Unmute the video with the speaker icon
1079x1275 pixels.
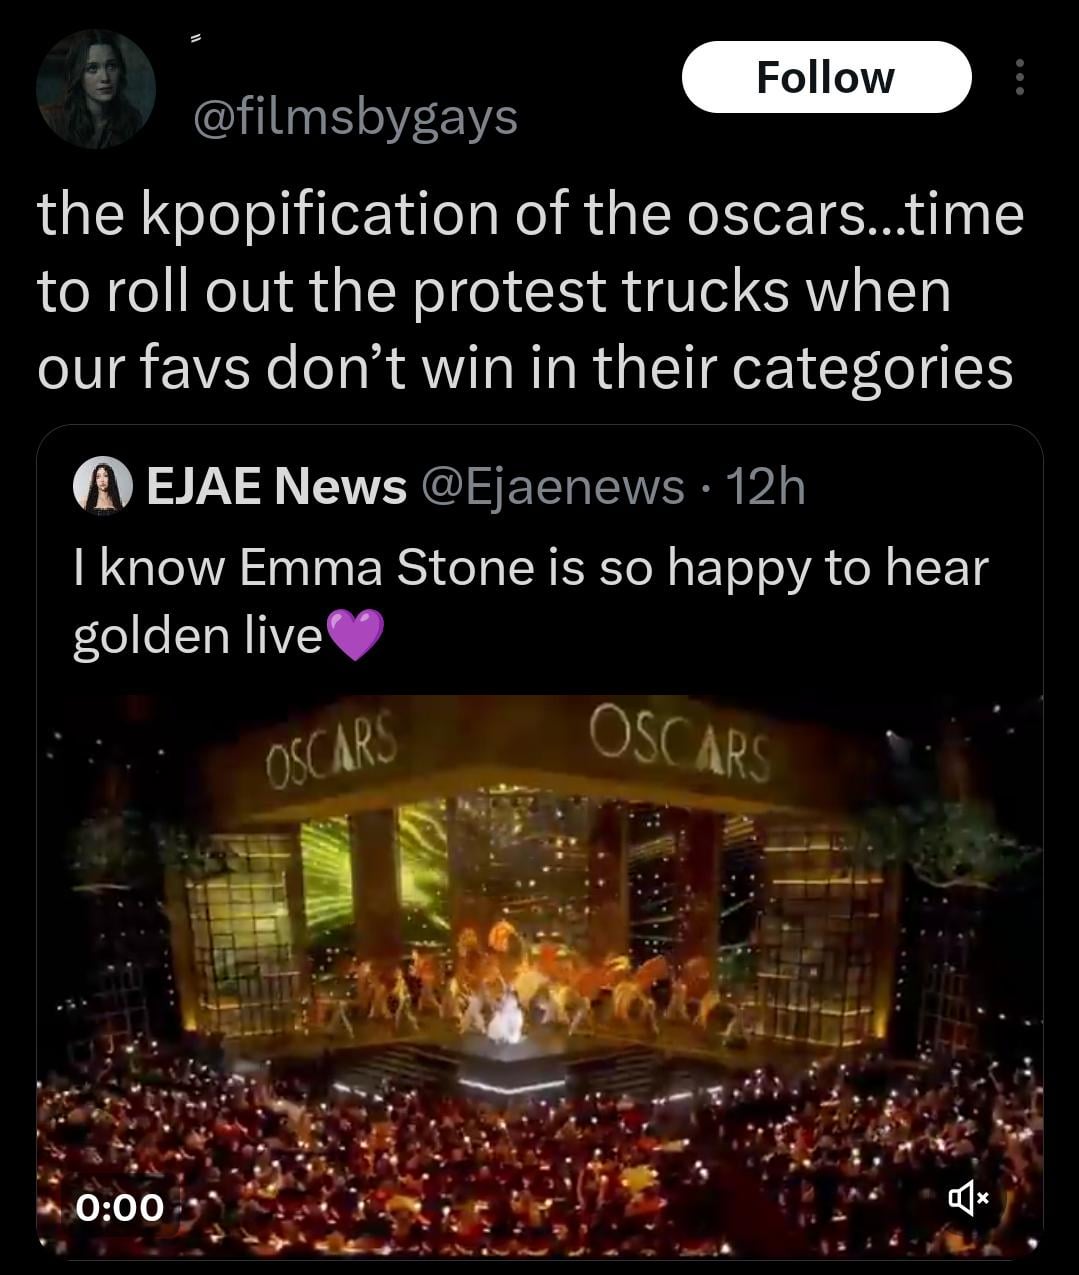pos(967,1197)
